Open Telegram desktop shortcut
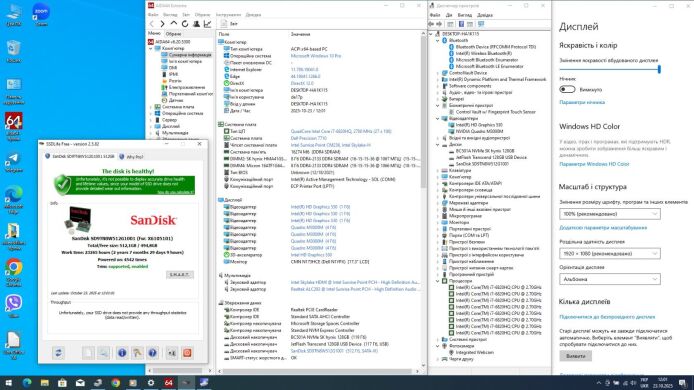This screenshot has width=694, height=390. point(13,162)
